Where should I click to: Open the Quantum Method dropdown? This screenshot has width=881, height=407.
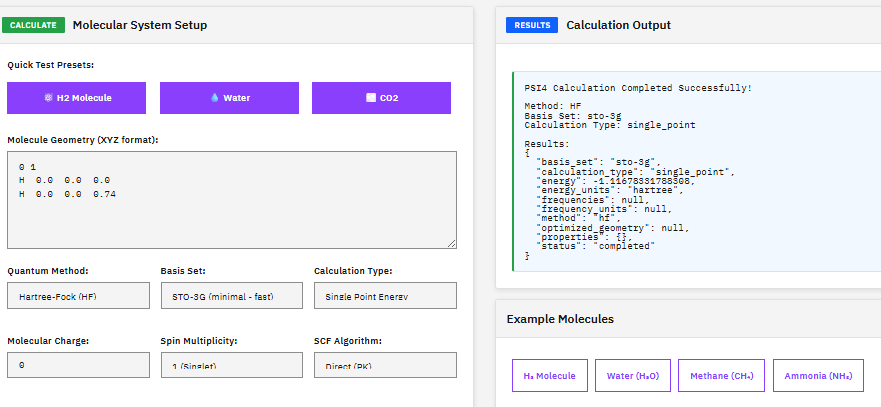[77, 296]
